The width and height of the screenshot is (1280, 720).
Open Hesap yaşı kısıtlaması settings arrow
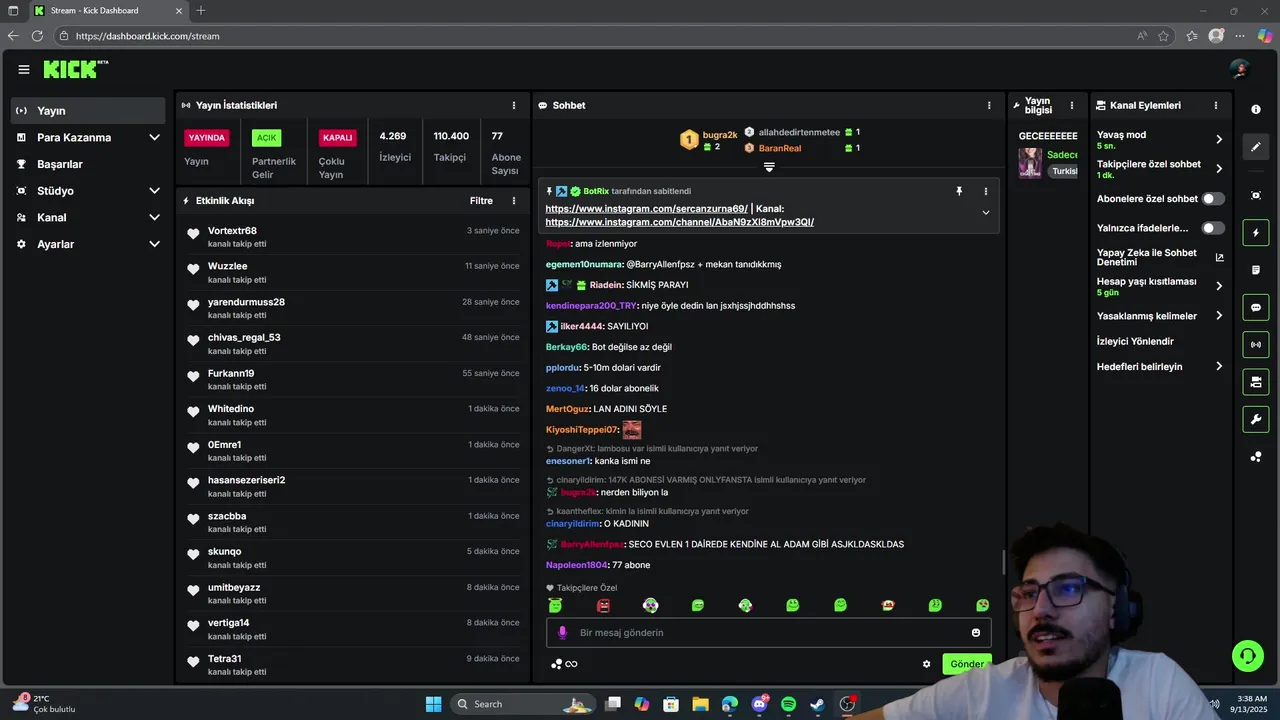pyautogui.click(x=1219, y=286)
